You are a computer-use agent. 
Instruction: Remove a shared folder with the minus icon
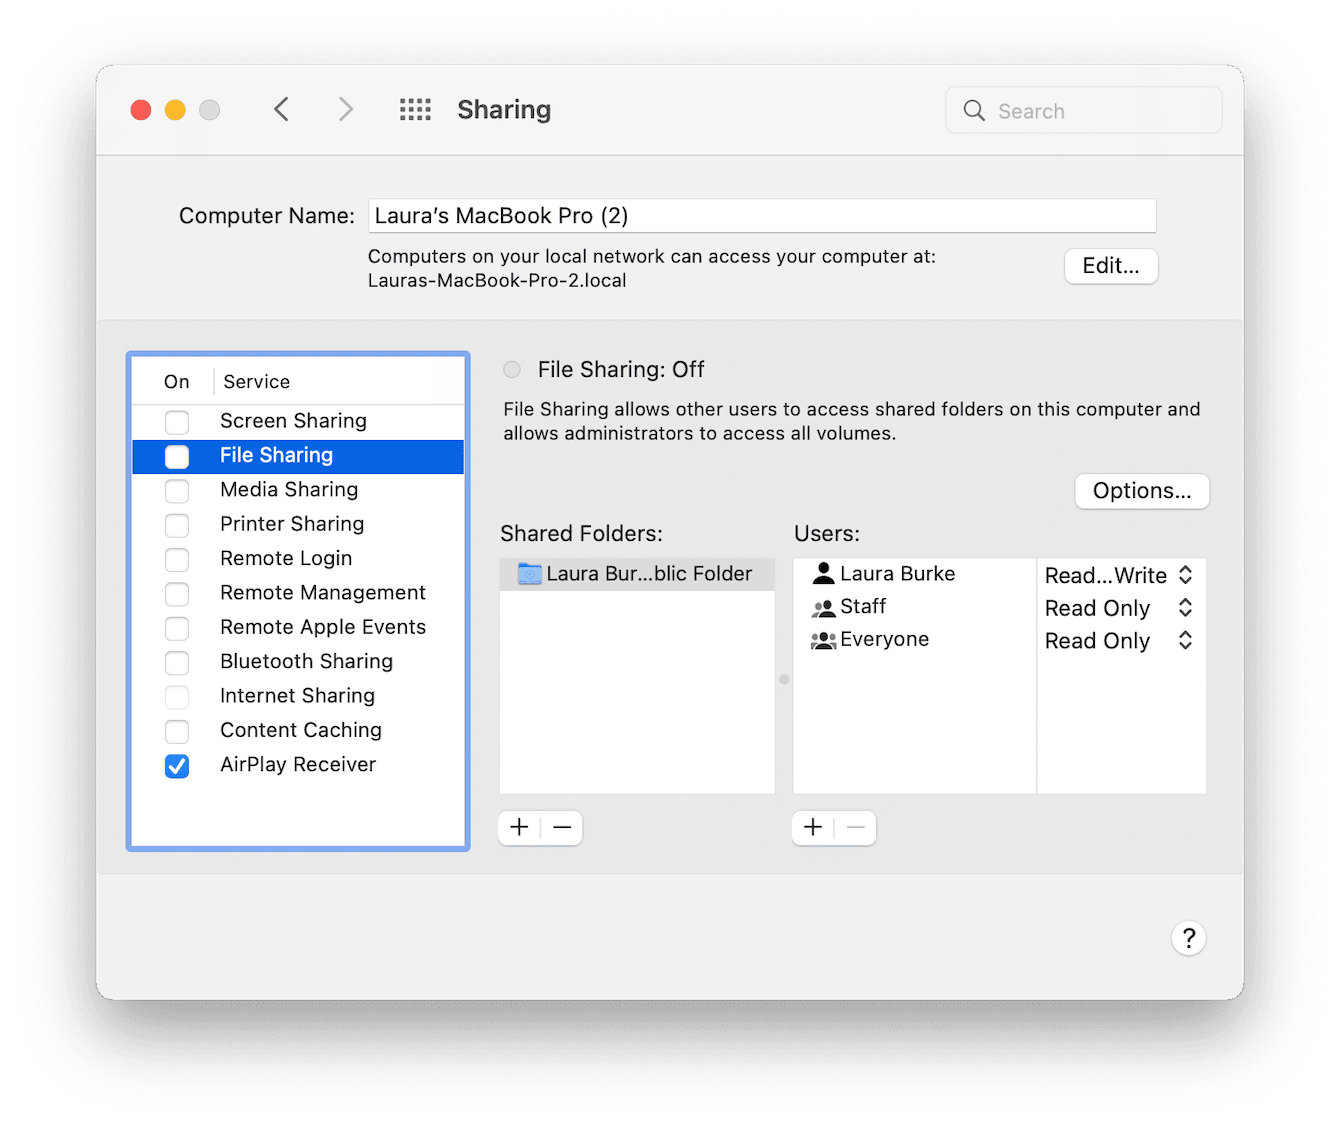561,827
